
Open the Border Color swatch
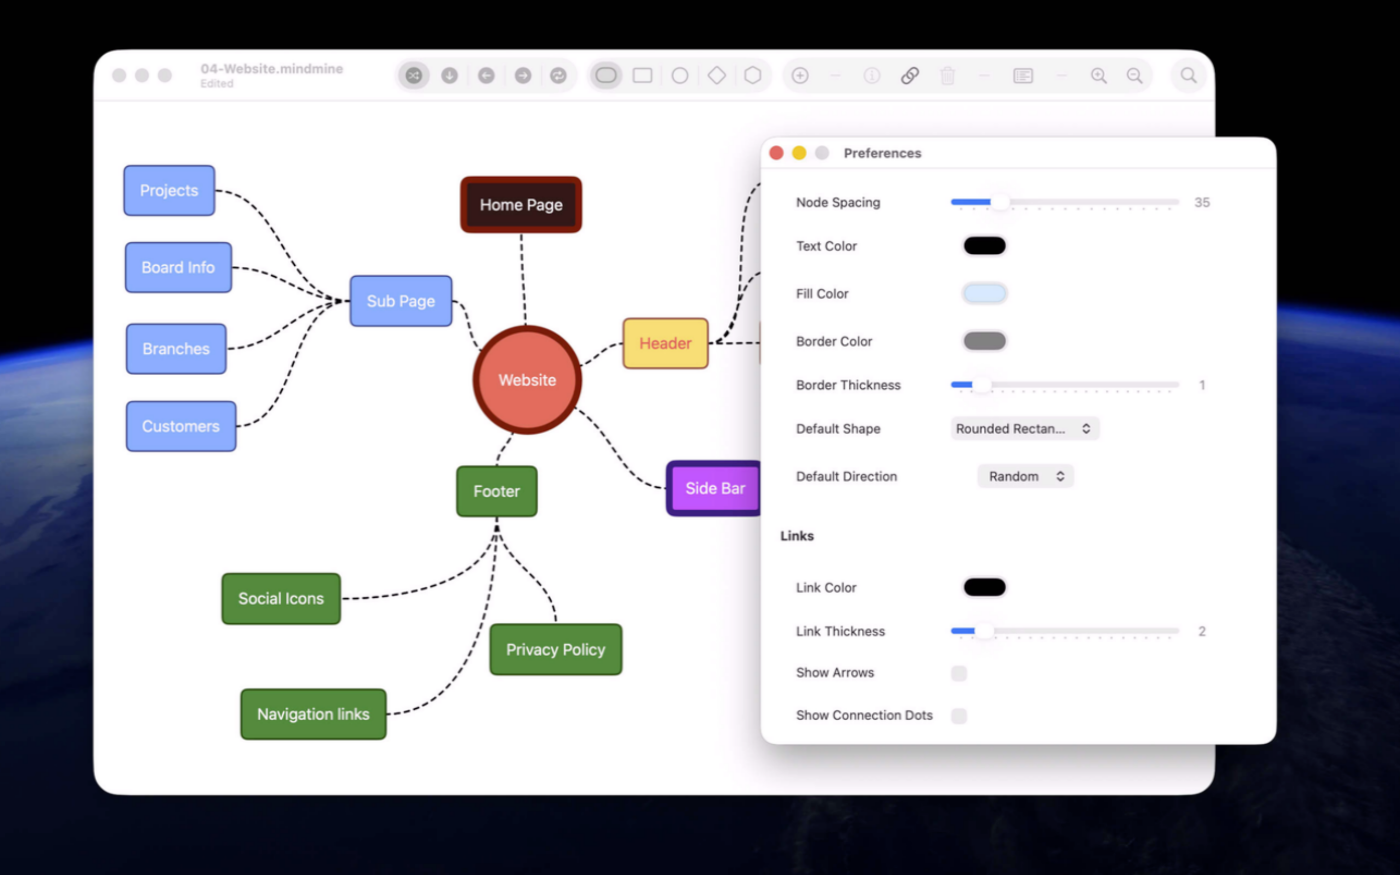985,341
